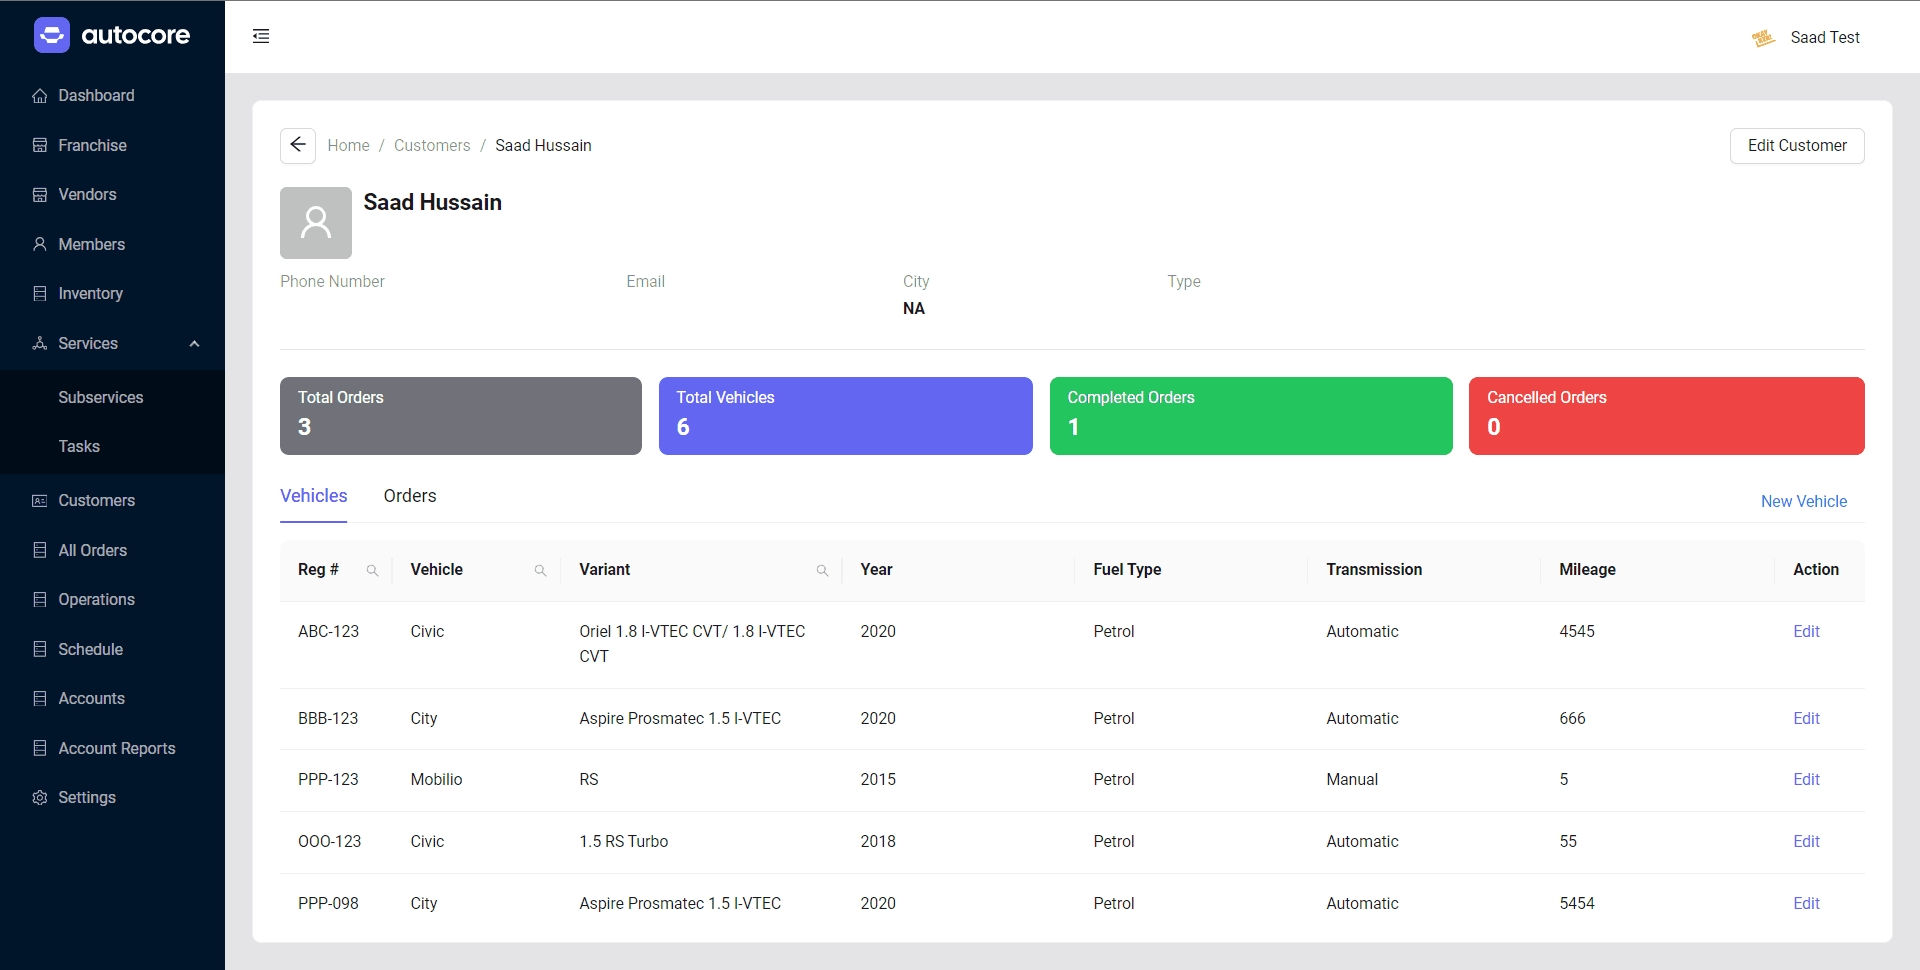The image size is (1920, 970).
Task: Click the Franchise store icon
Action: [40, 145]
